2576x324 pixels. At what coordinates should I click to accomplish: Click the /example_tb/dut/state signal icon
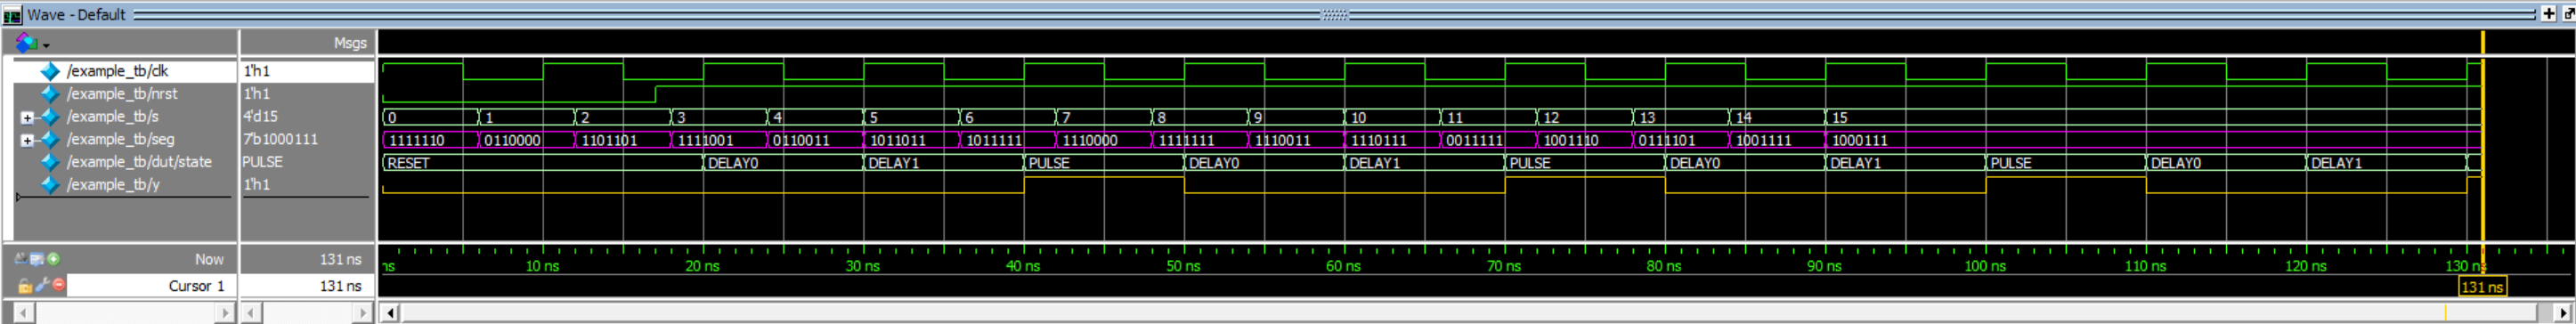click(x=50, y=162)
